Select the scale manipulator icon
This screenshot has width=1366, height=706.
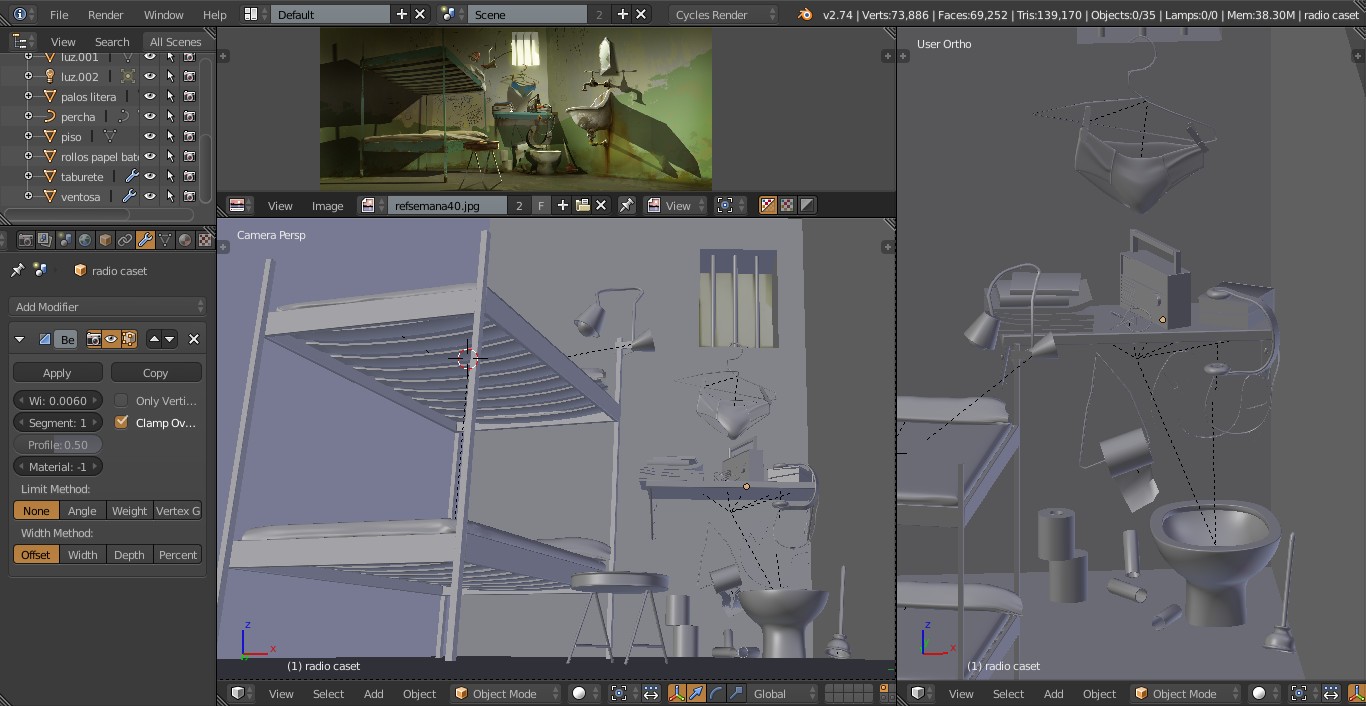pyautogui.click(x=736, y=693)
